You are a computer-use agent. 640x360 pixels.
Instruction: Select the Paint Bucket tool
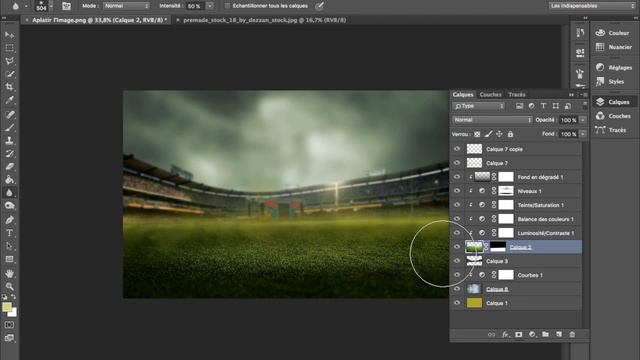pos(9,180)
